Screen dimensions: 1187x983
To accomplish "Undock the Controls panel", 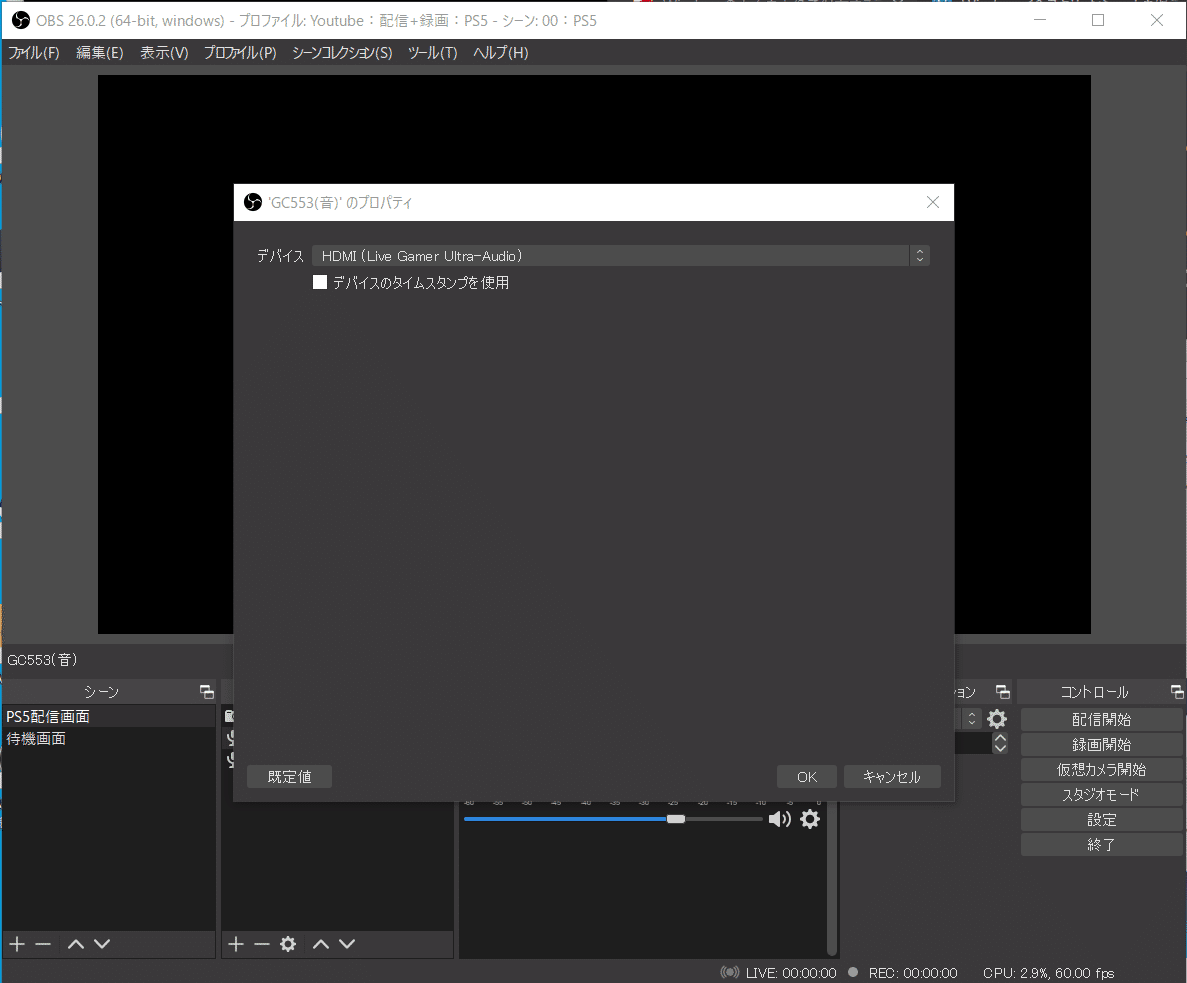I will [x=1177, y=692].
